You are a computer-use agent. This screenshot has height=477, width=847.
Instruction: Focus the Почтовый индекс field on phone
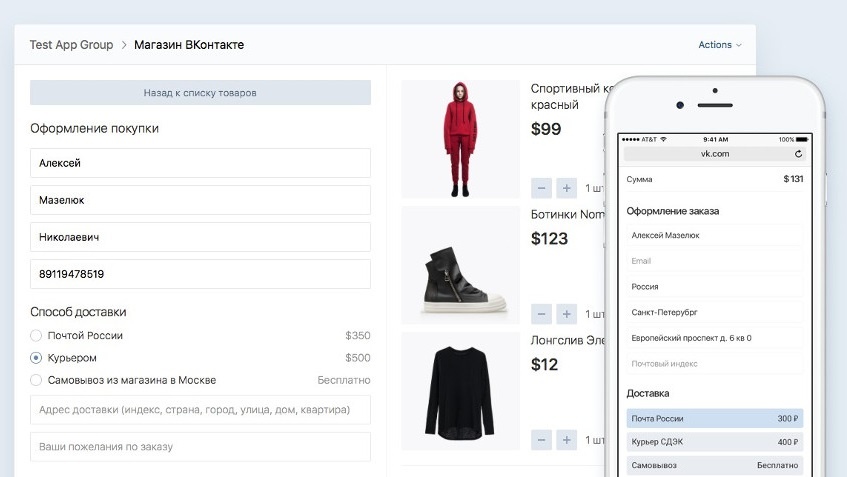point(715,364)
